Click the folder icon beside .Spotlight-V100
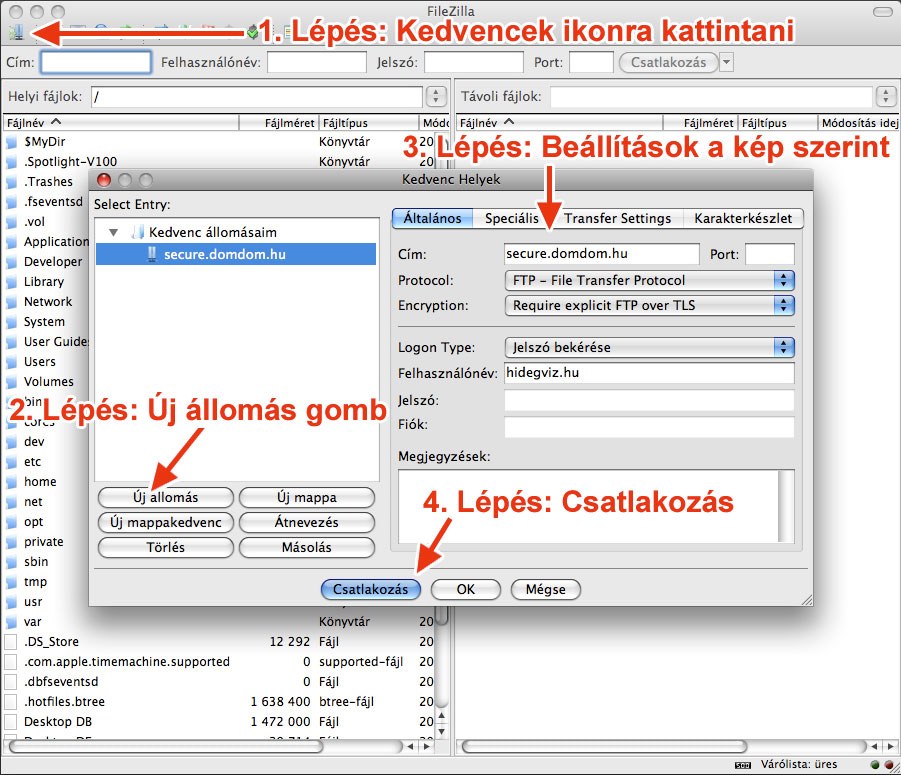 point(11,162)
